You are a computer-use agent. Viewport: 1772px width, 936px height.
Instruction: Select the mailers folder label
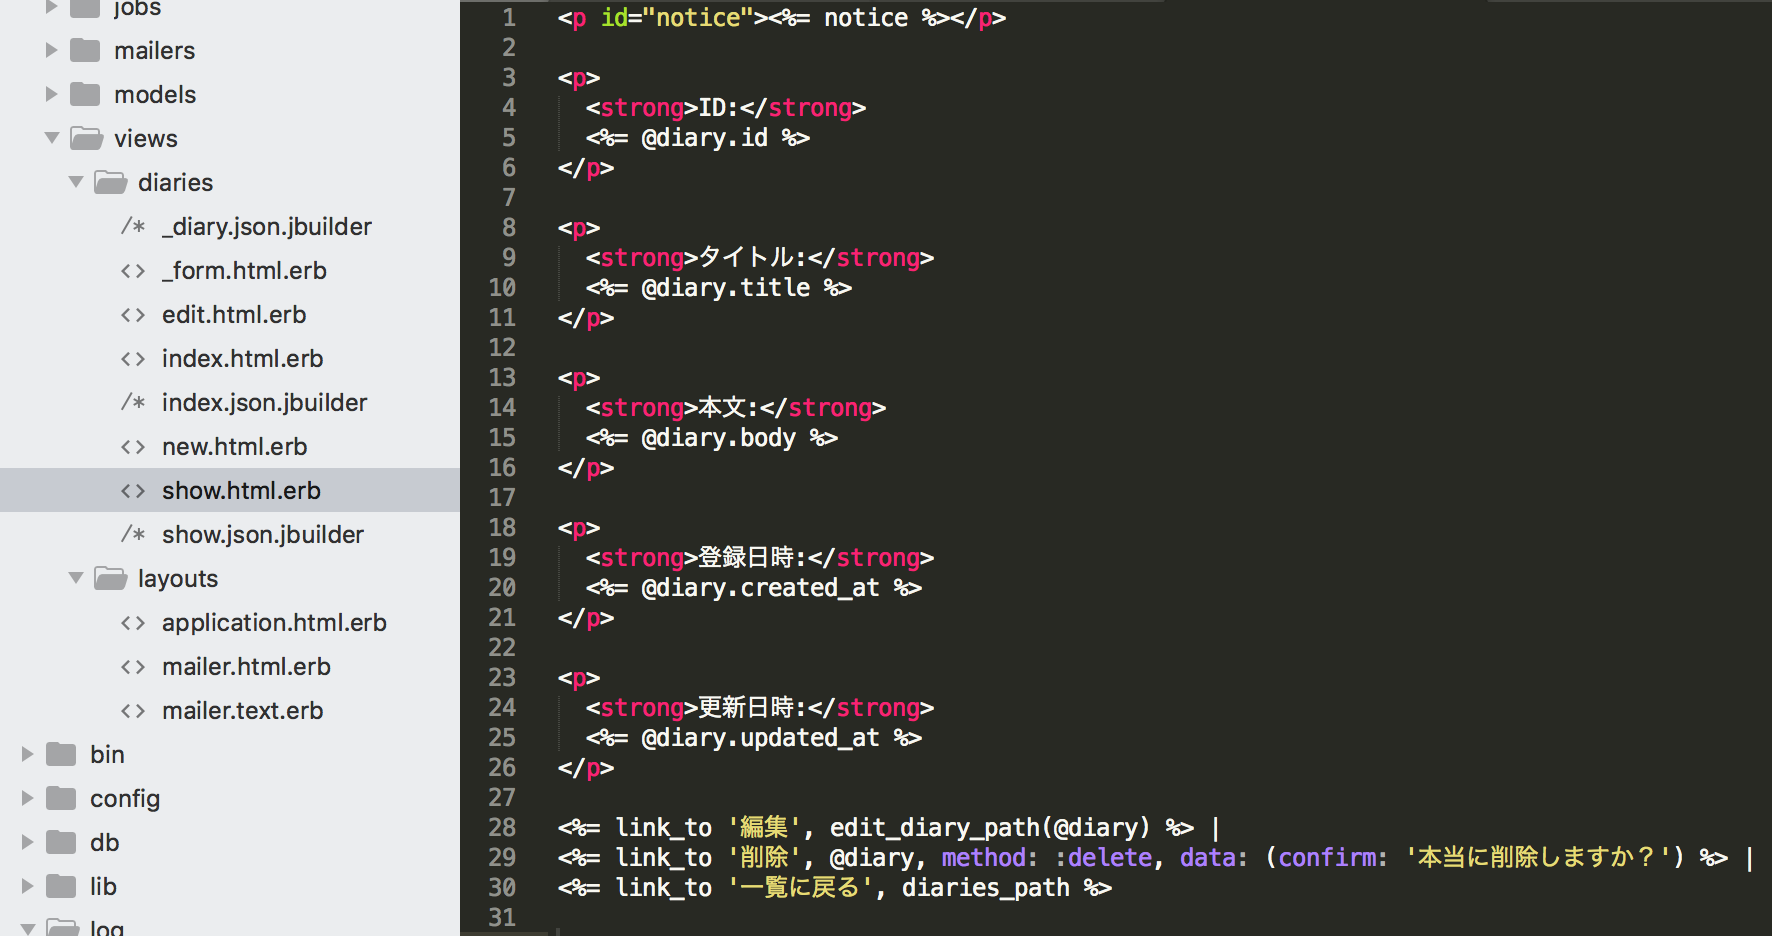(x=155, y=50)
